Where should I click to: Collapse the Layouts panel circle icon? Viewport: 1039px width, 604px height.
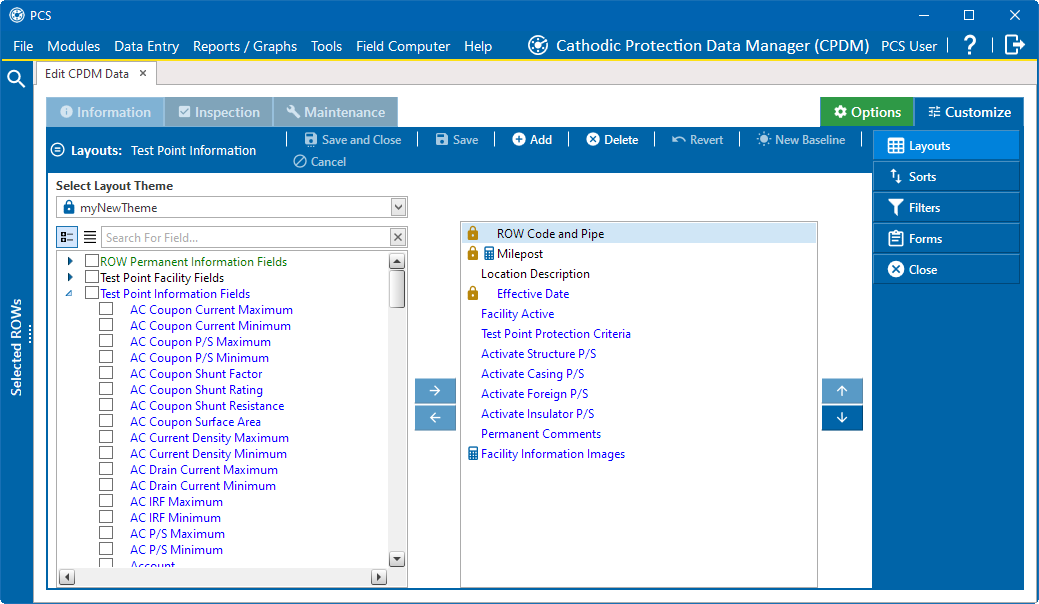pyautogui.click(x=58, y=150)
